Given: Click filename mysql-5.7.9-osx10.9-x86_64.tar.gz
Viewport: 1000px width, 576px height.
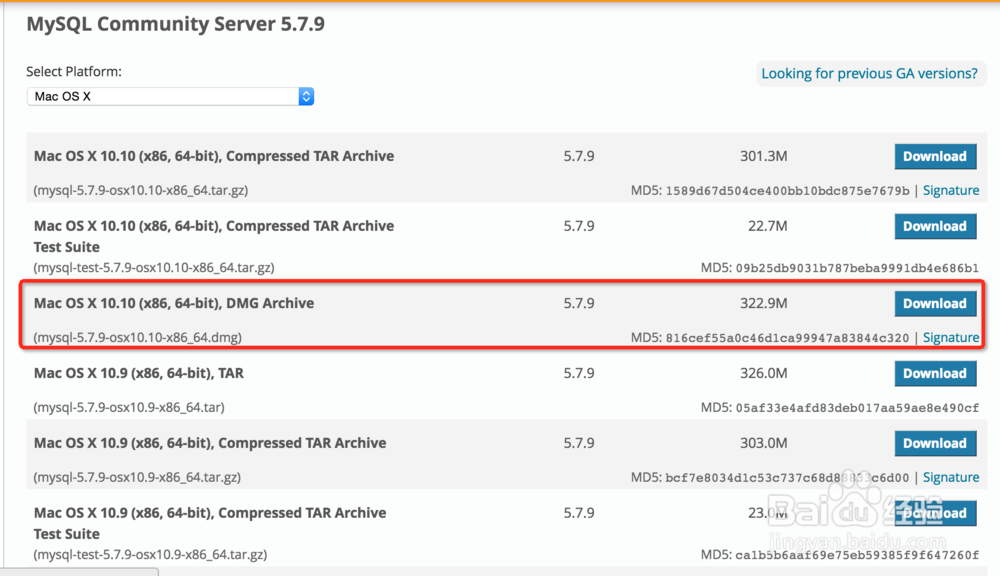Looking at the screenshot, I should (137, 477).
